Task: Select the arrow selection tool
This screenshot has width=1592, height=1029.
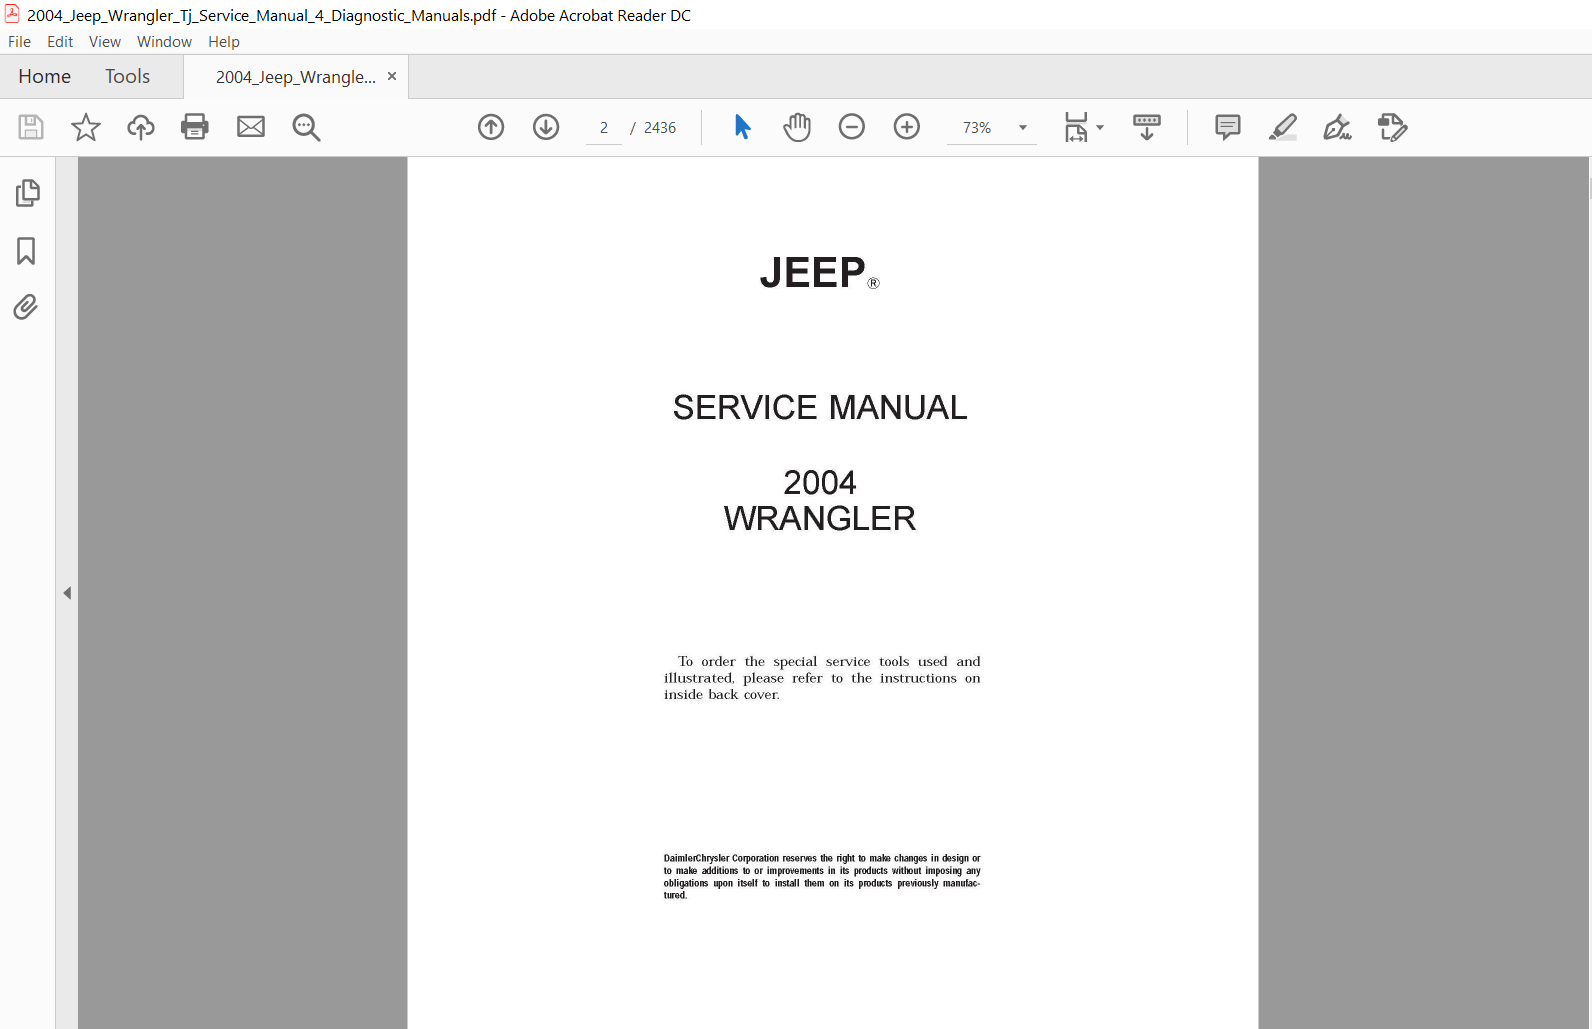Action: tap(742, 127)
